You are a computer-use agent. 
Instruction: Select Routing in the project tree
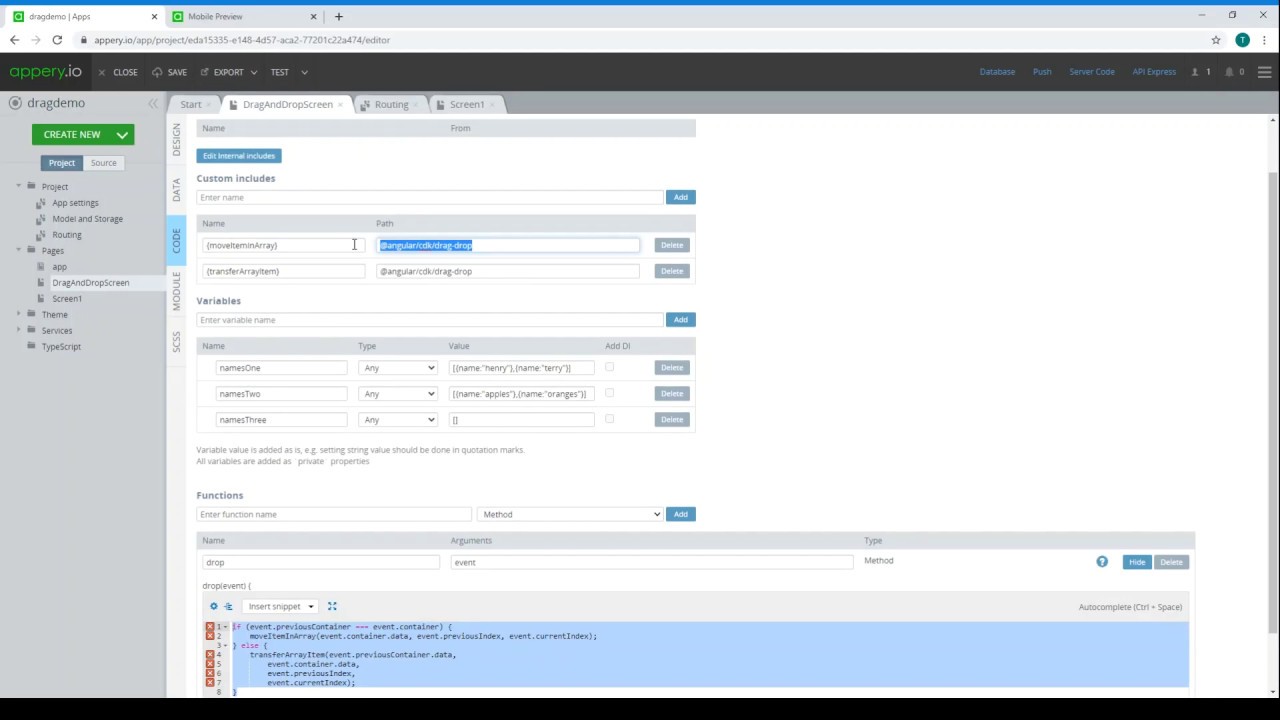click(x=67, y=234)
